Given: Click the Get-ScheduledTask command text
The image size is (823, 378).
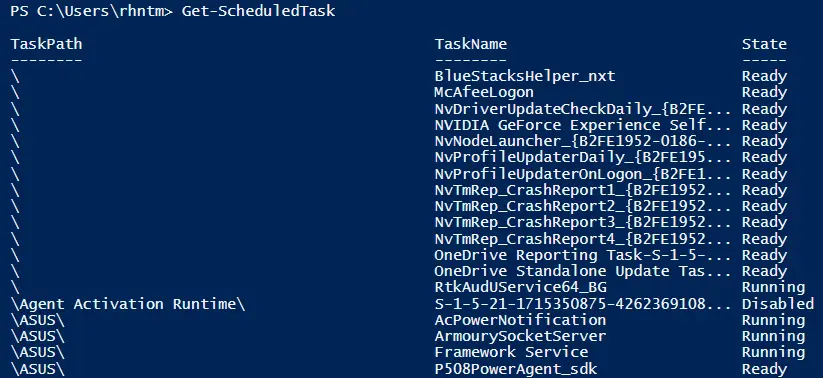Looking at the screenshot, I should [258, 11].
